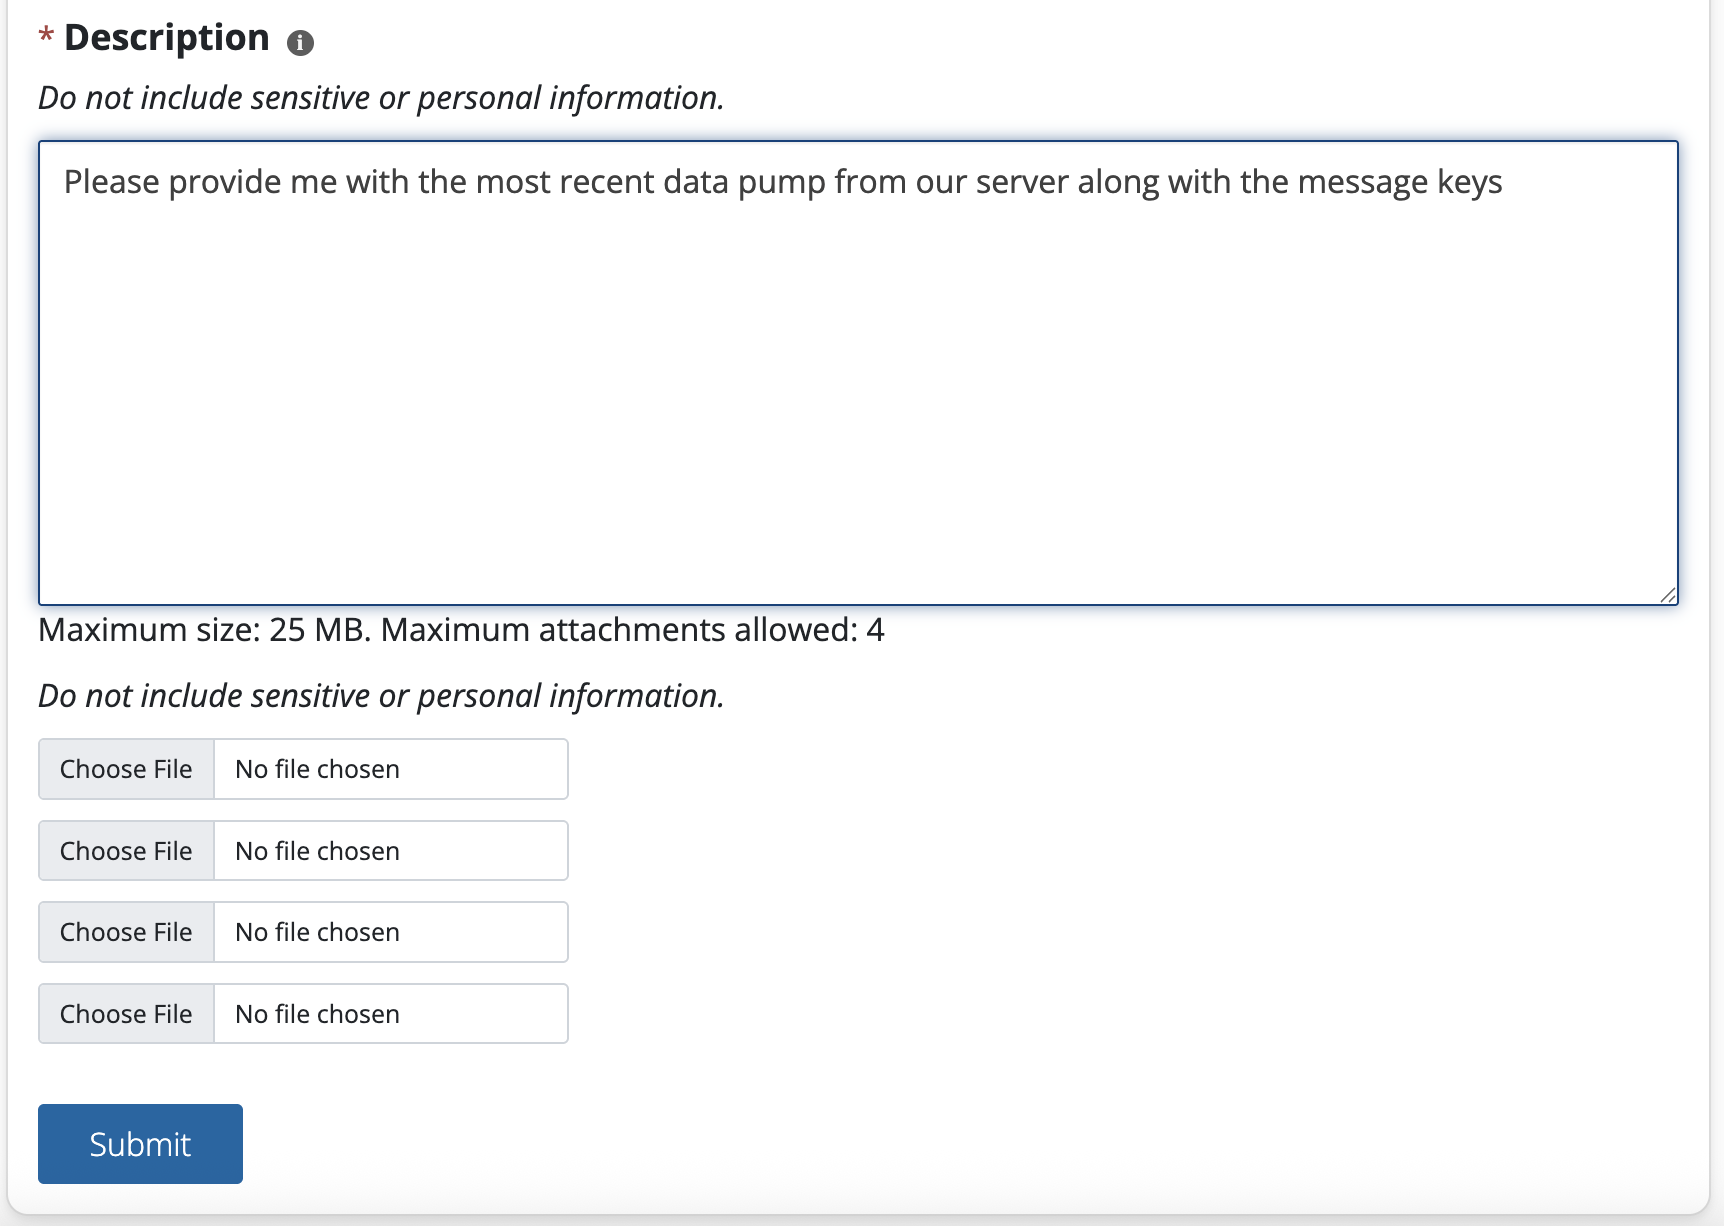
Task: Click the 'No file chosen' label of the first attachment
Action: [x=317, y=768]
